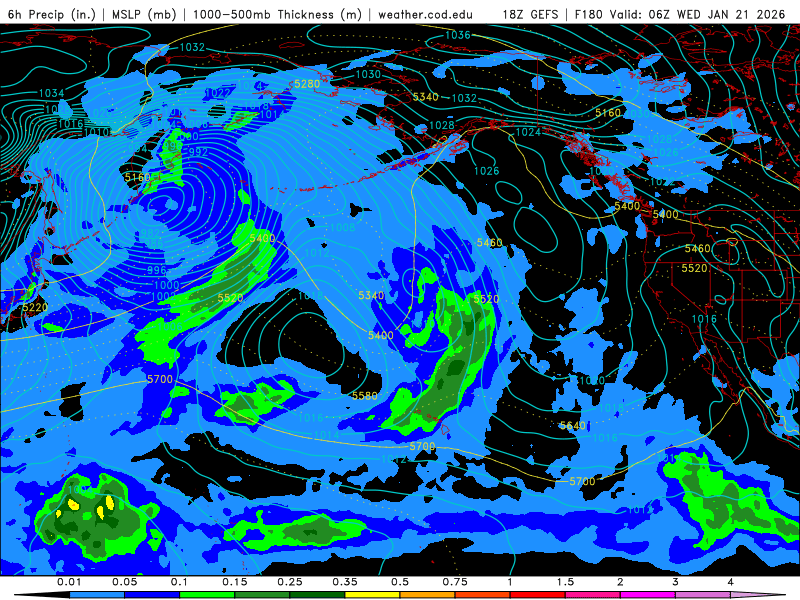Viewport: 800px width, 600px height.
Task: Click the '1036' isobar label
Action: point(458,35)
